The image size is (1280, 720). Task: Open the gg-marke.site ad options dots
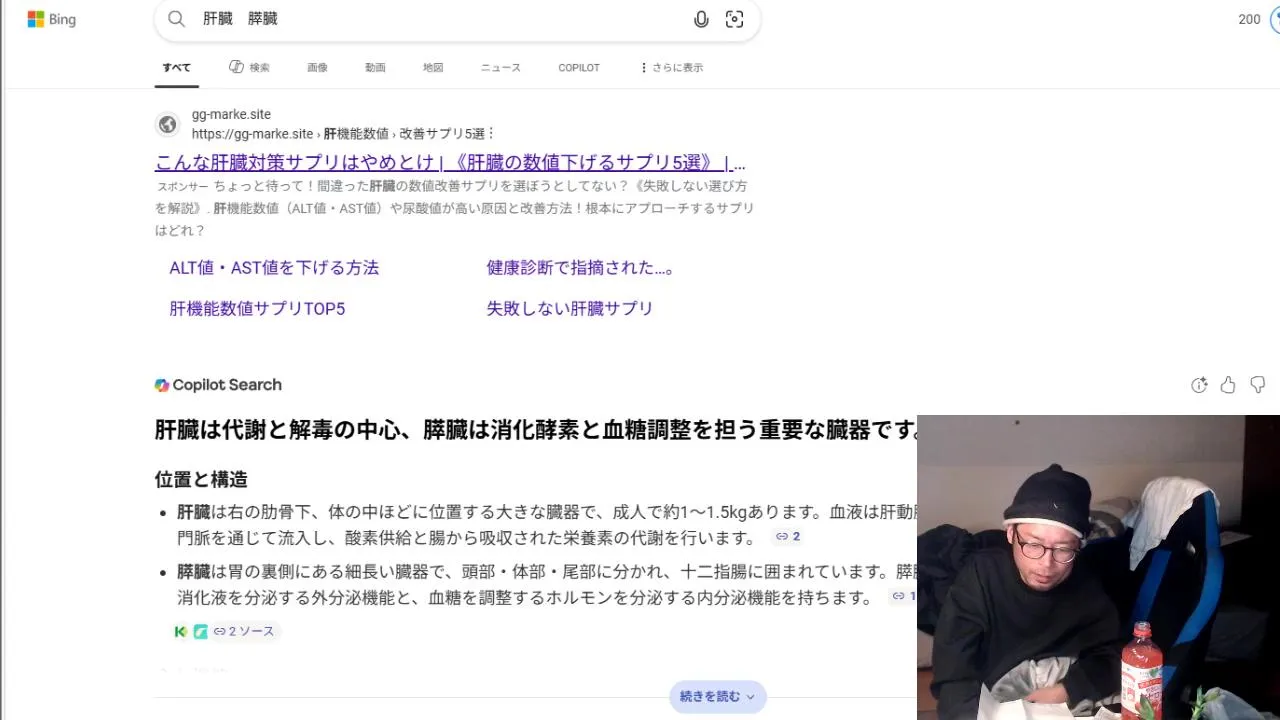[x=490, y=134]
